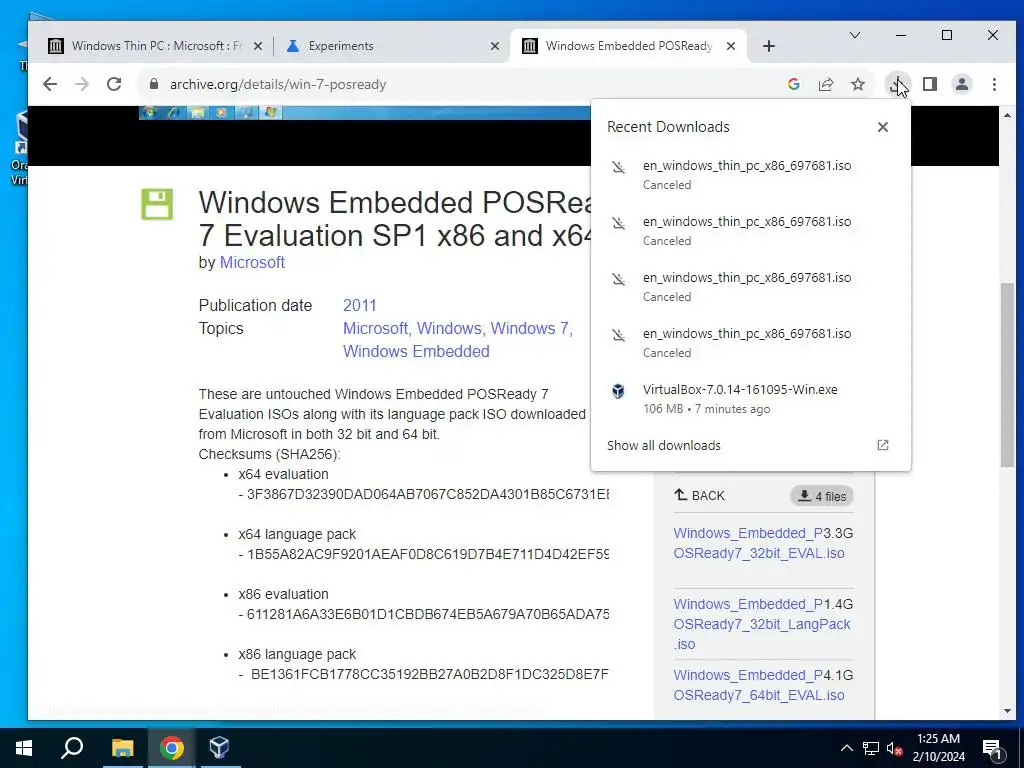Click the padlock site info icon
This screenshot has width=1024, height=768.
click(x=154, y=84)
